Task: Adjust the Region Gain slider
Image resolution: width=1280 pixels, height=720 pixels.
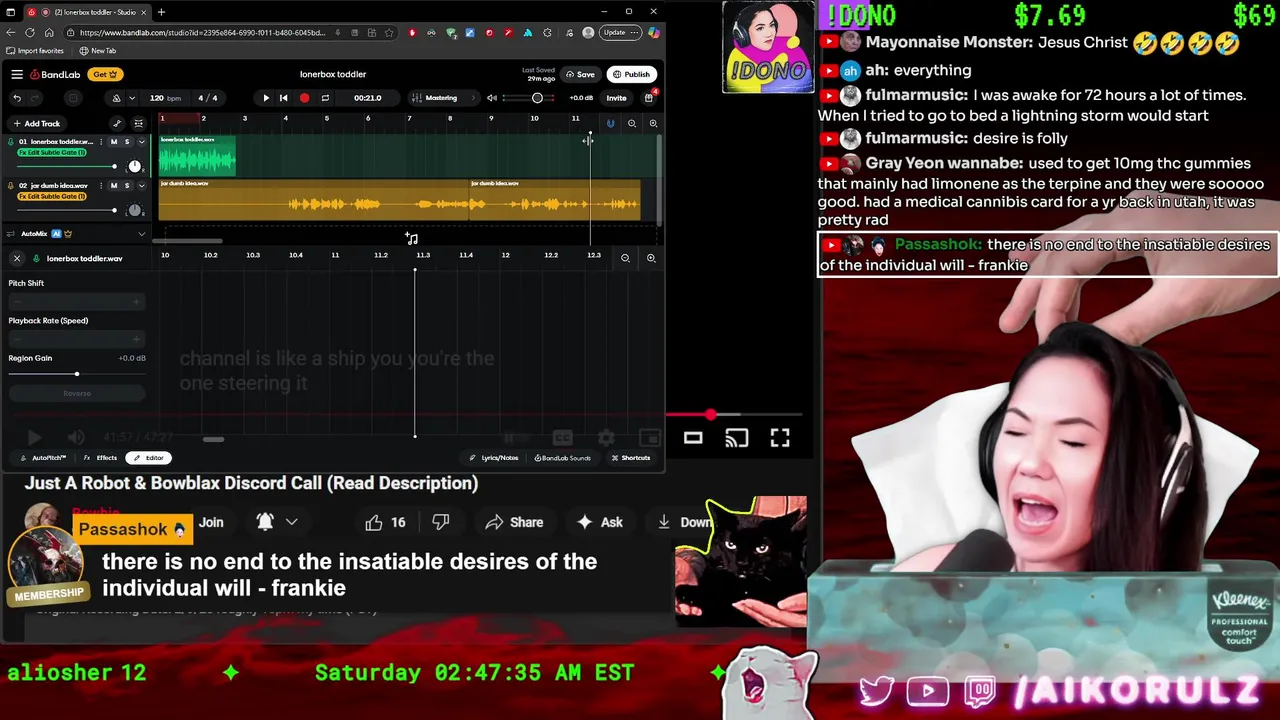Action: click(77, 374)
